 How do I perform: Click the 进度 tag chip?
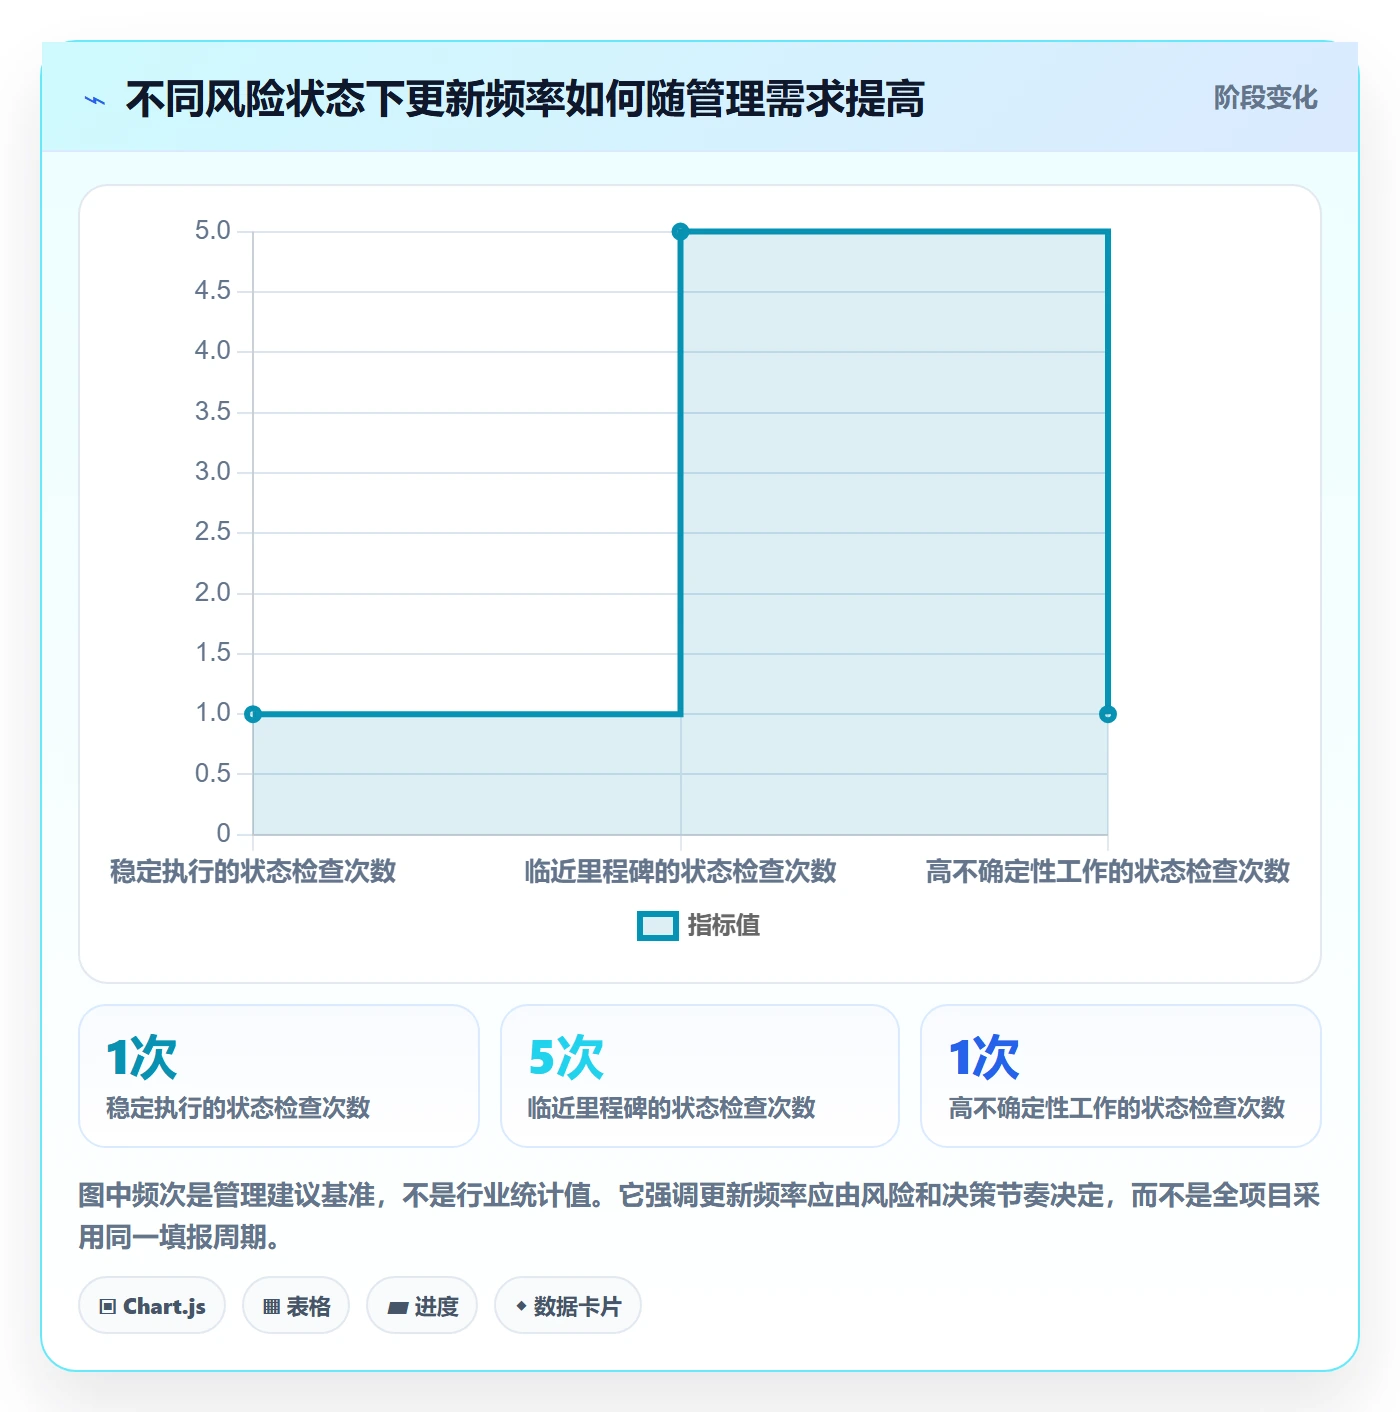pos(422,1306)
